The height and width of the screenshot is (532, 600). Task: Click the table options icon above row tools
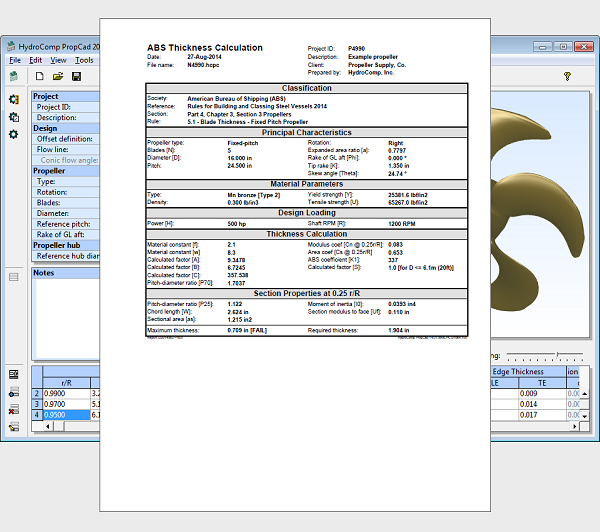14,374
